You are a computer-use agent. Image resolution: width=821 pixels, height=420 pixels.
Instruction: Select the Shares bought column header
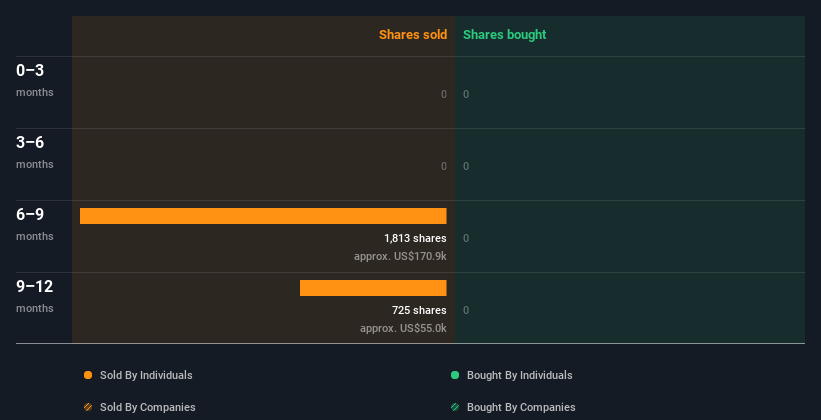[505, 35]
